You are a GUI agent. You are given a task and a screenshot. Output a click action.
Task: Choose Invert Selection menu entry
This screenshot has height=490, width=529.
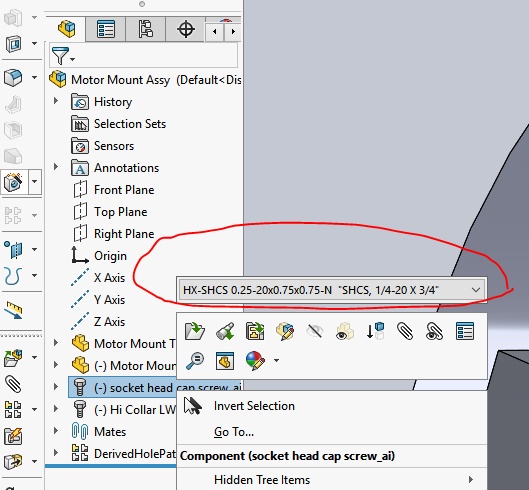point(254,406)
